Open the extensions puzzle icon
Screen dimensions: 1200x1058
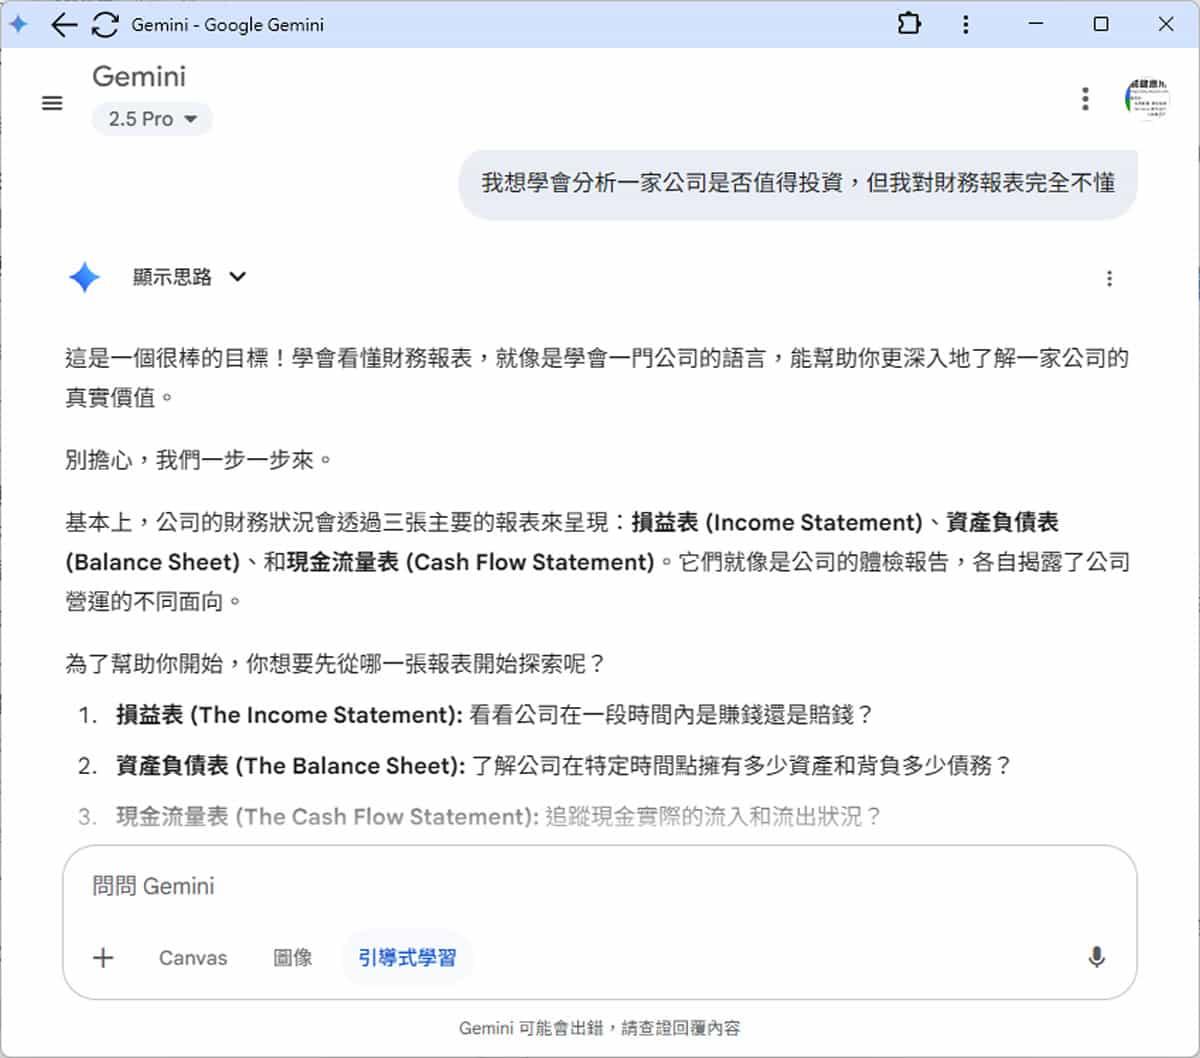click(909, 24)
